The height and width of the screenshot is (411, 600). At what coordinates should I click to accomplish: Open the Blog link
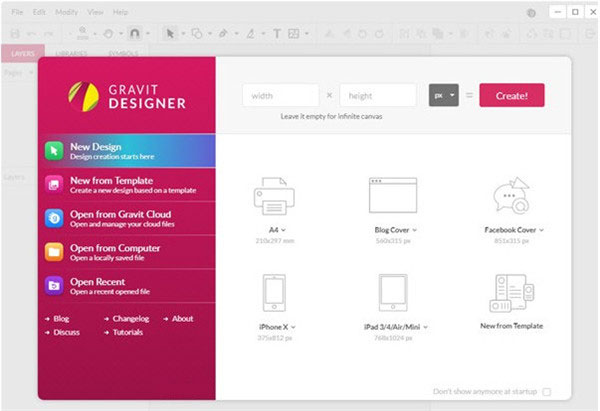pyautogui.click(x=61, y=319)
